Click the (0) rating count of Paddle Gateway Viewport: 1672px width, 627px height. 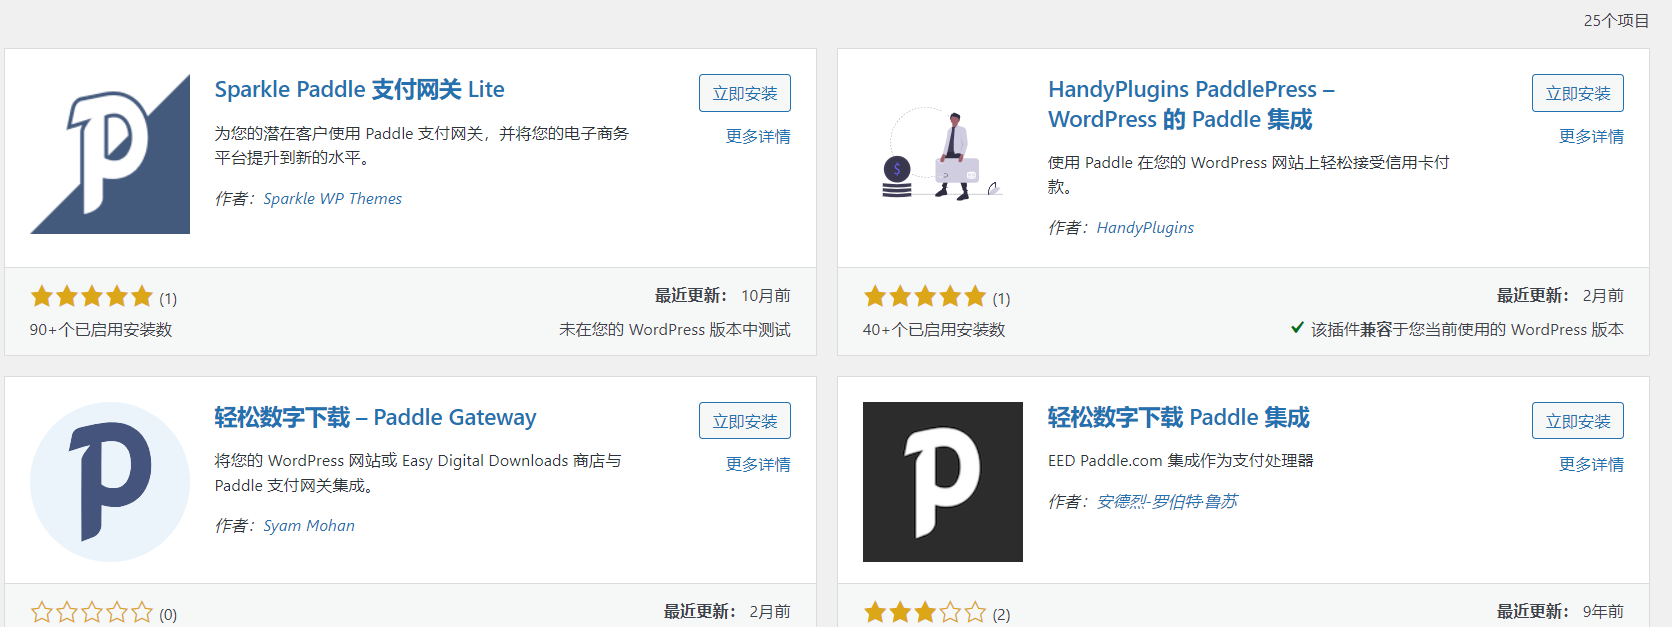[168, 615]
